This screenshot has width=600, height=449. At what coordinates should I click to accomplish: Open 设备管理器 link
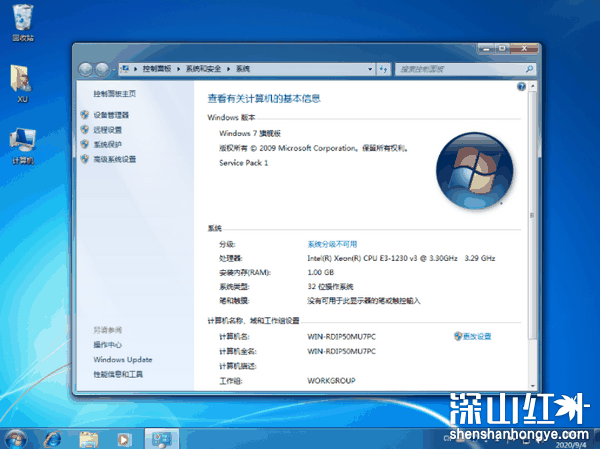pyautogui.click(x=111, y=115)
